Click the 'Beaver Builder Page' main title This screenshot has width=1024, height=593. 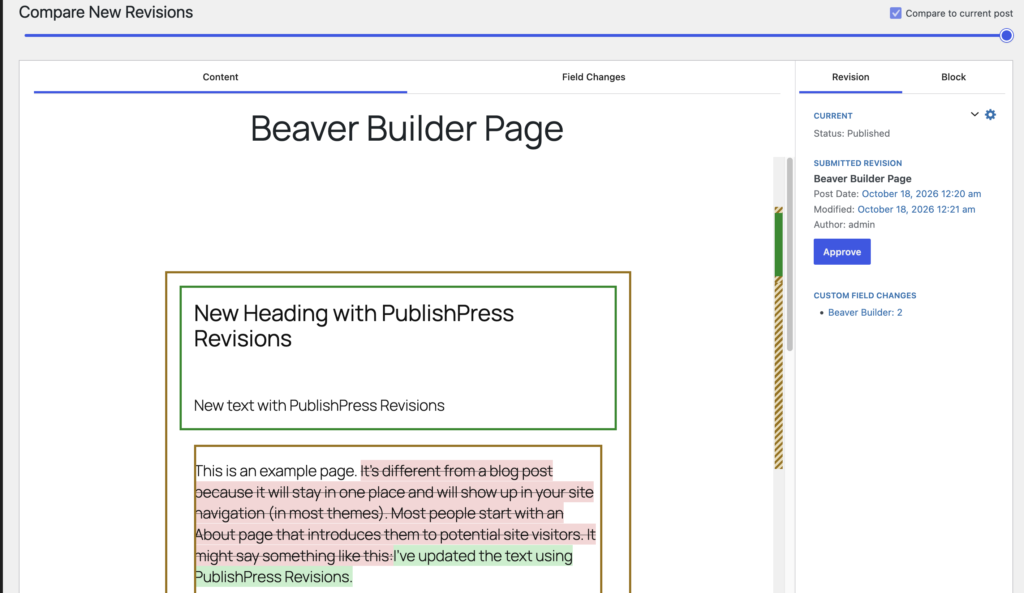(x=407, y=128)
